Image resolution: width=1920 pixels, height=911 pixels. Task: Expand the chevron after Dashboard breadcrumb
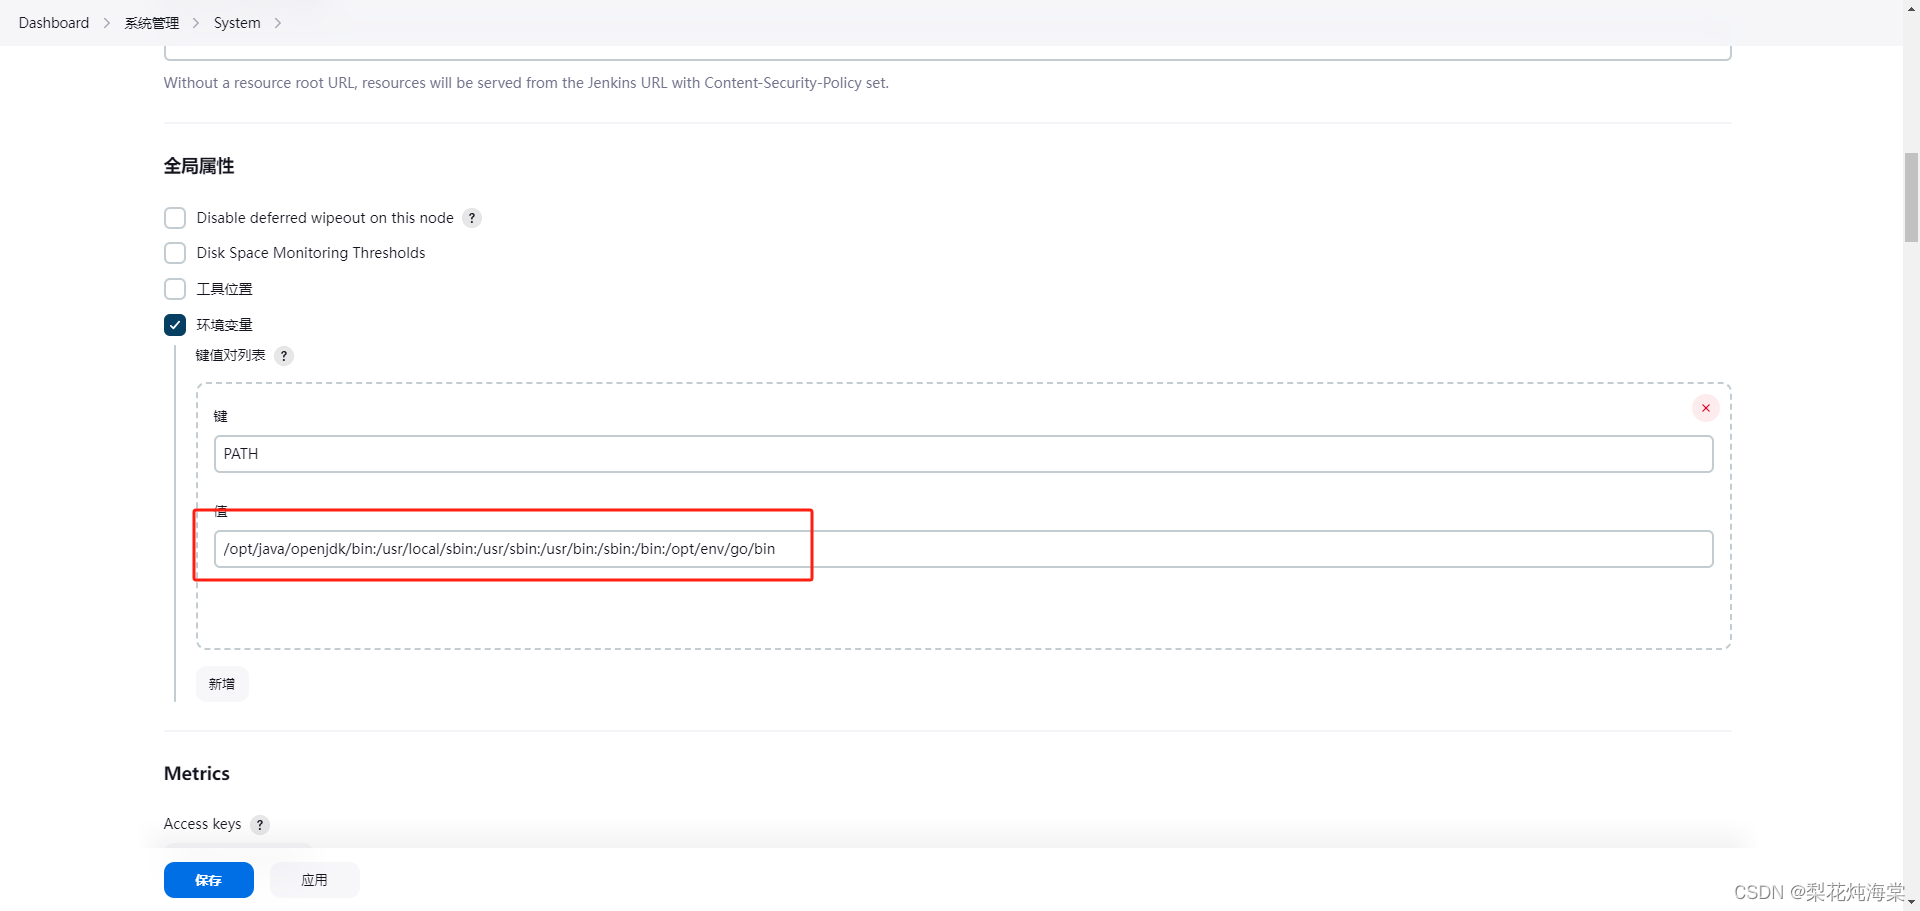pos(107,23)
